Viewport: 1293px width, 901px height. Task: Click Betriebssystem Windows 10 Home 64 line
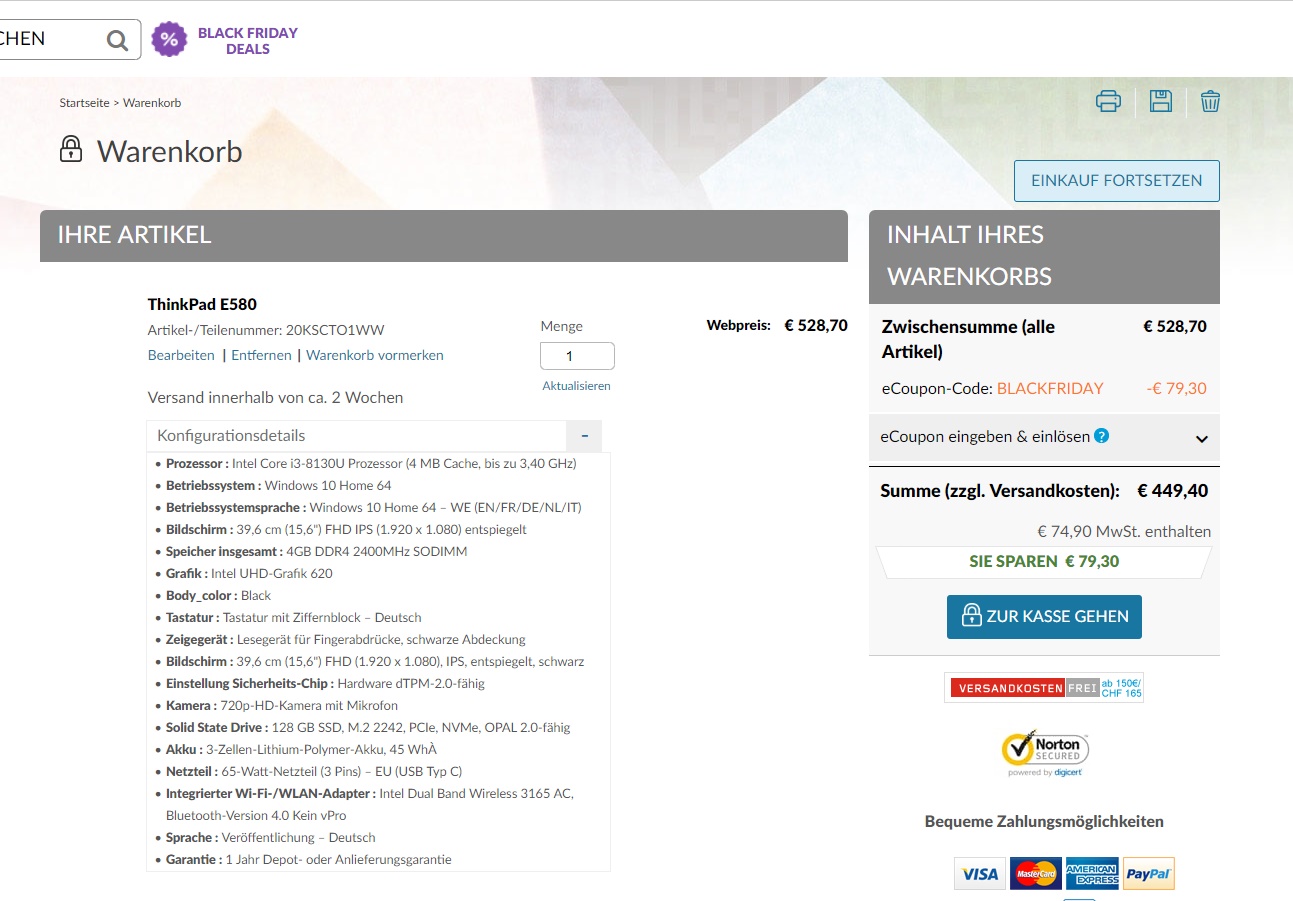pos(279,485)
